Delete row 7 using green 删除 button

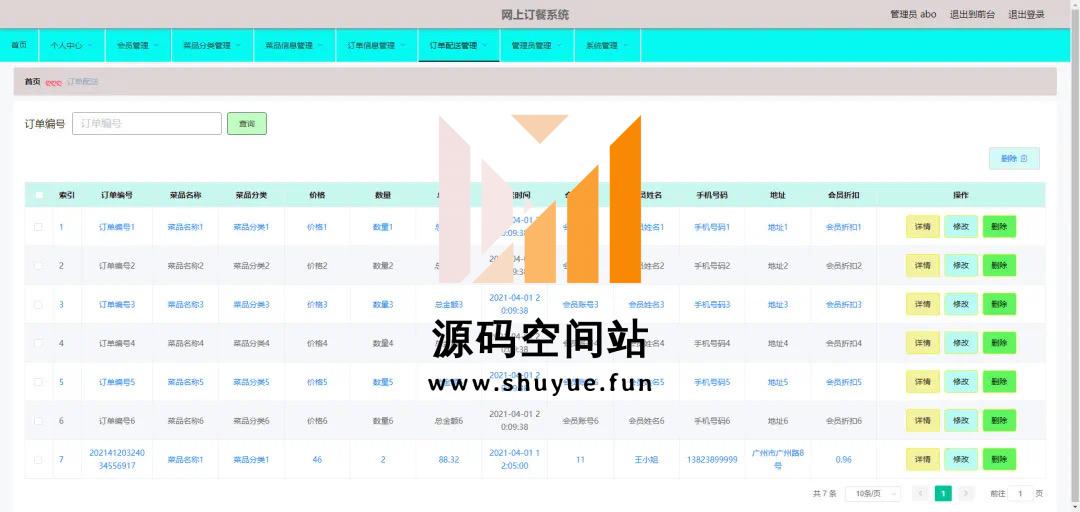998,459
